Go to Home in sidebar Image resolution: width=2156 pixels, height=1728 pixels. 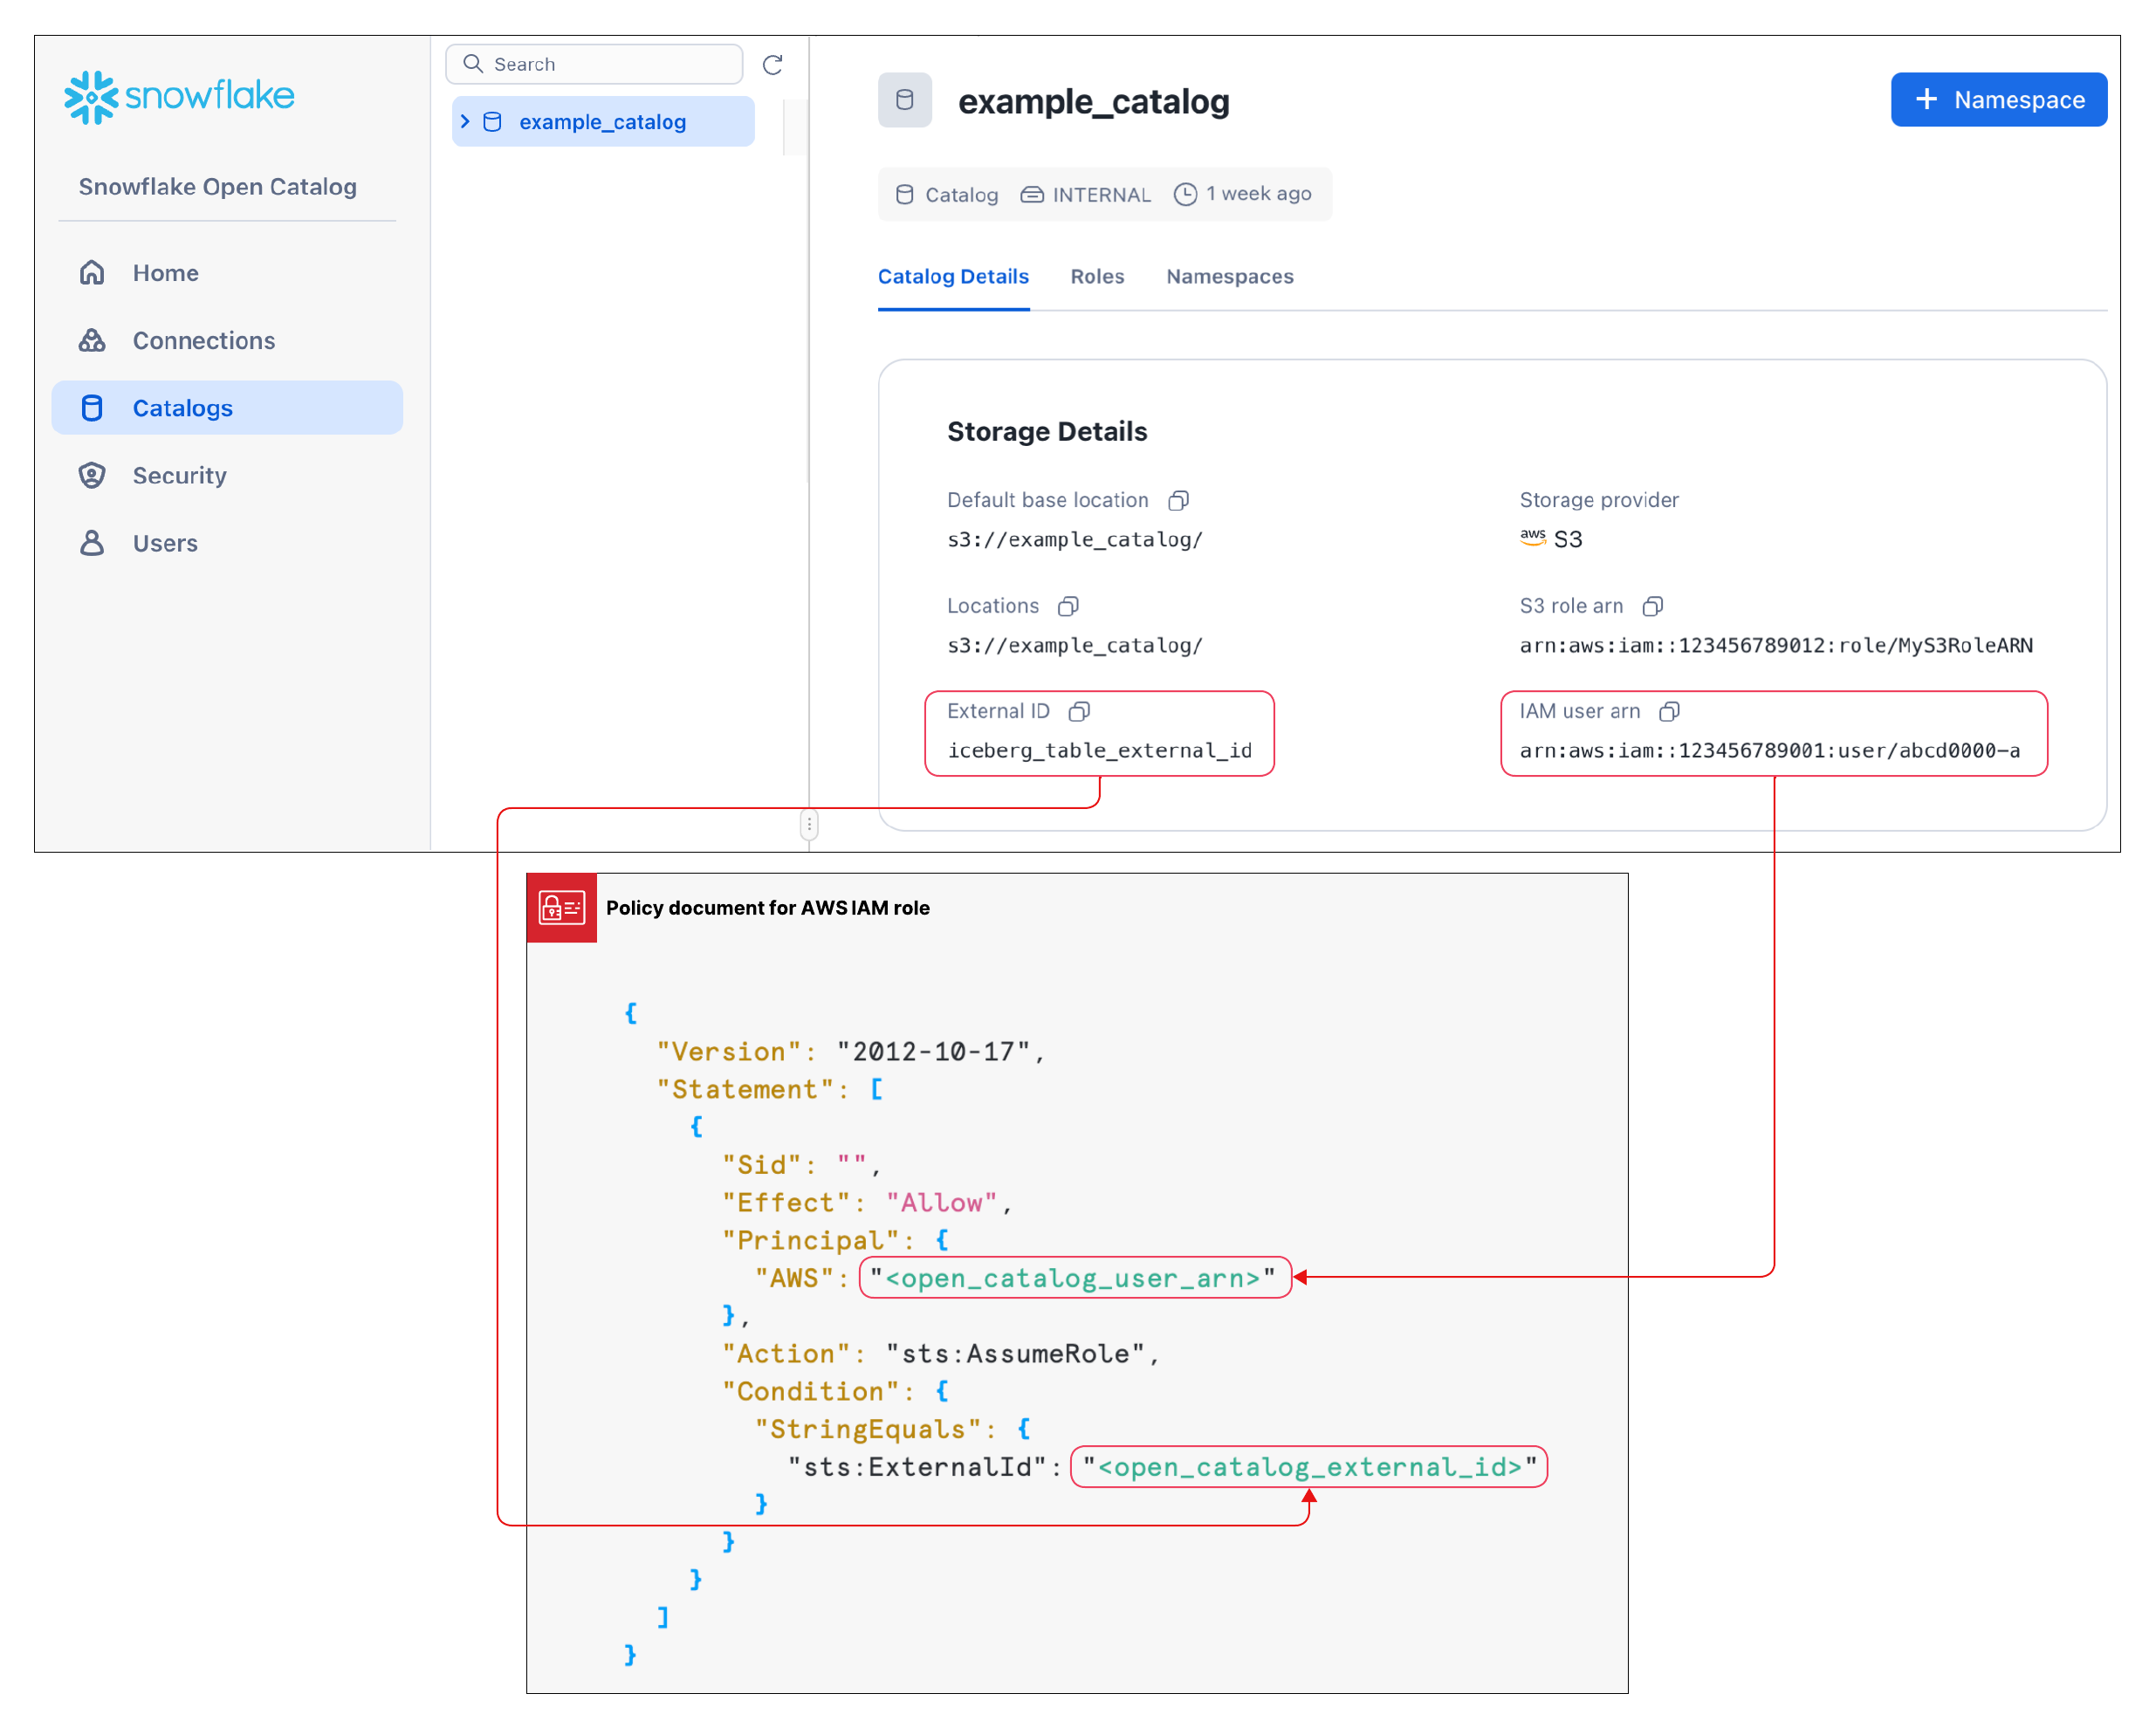[165, 273]
